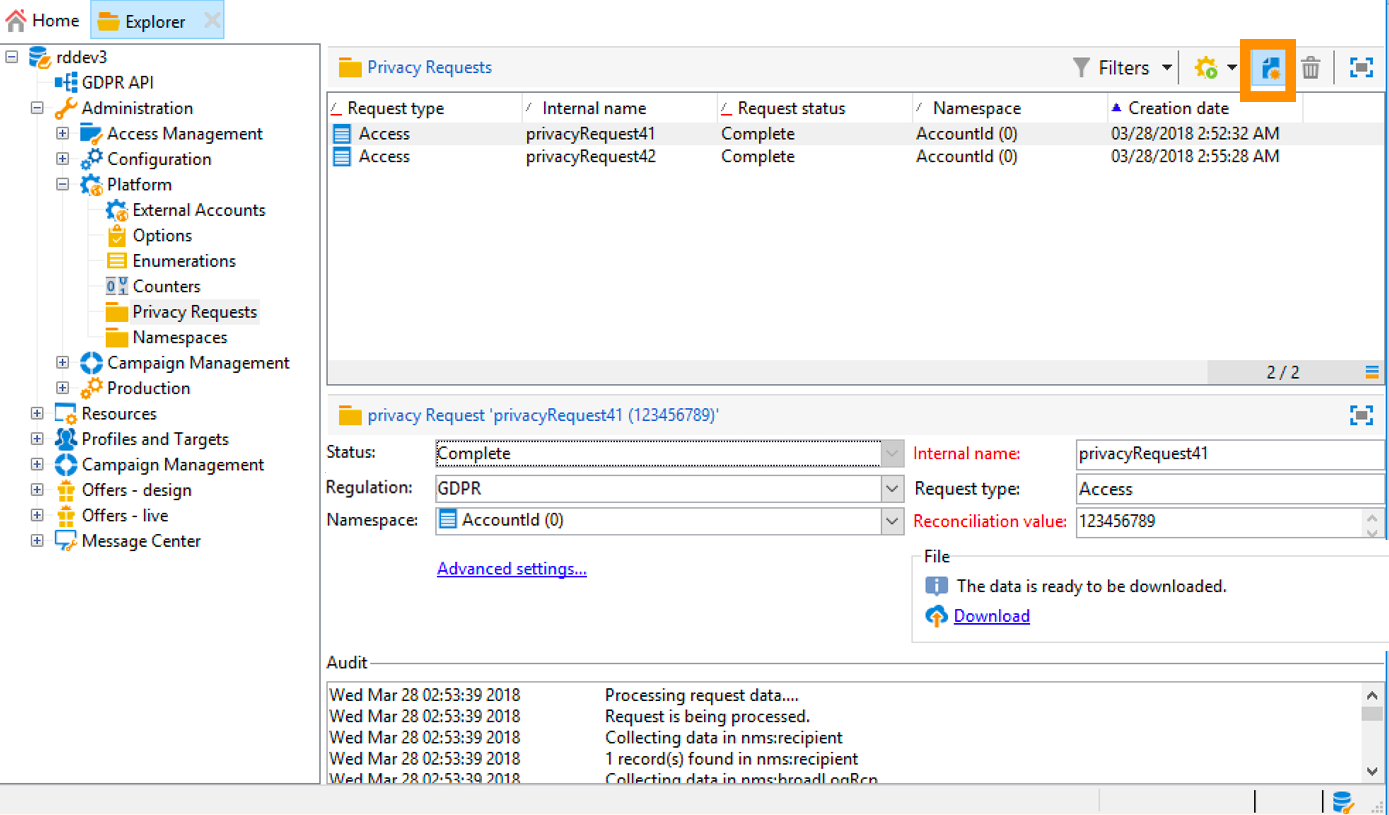
Task: Expand the Configuration node
Action: pyautogui.click(x=62, y=159)
